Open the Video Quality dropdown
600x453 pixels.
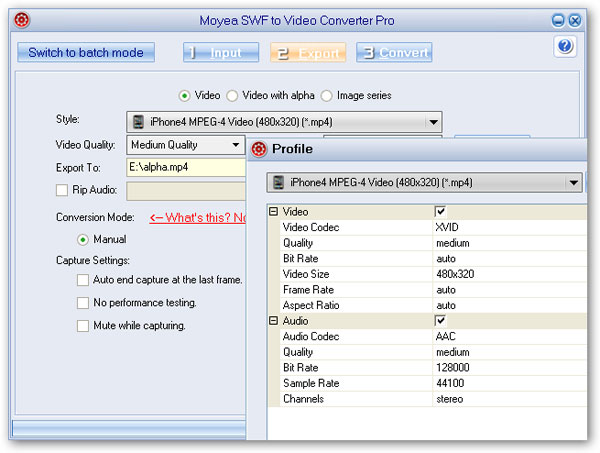point(186,145)
